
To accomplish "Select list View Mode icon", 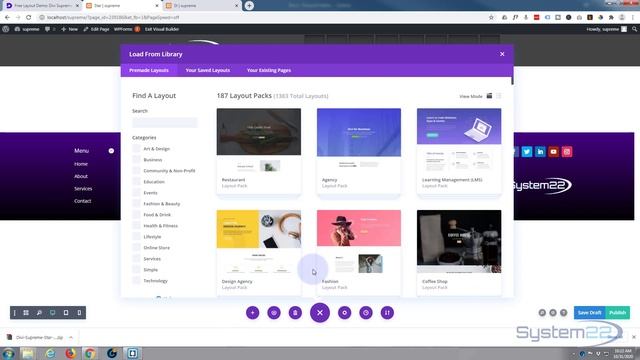I will 499,96.
